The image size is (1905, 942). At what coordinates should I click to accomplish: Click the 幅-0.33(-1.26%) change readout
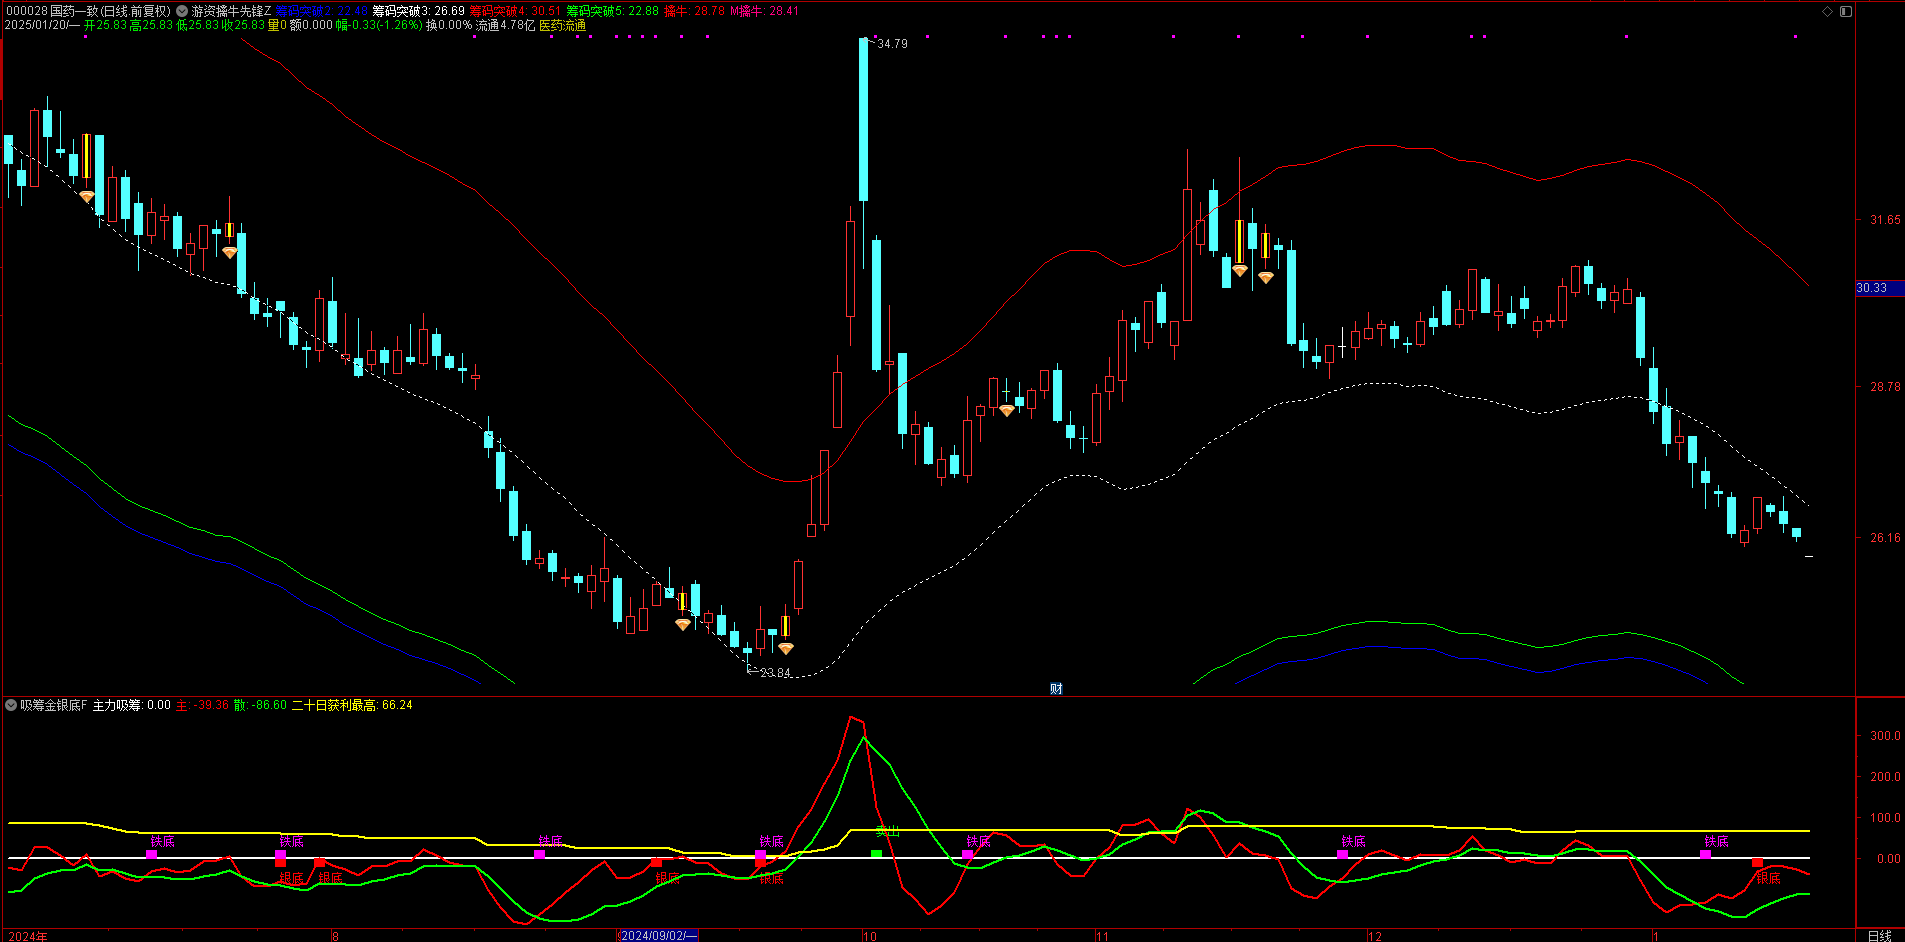click(379, 25)
